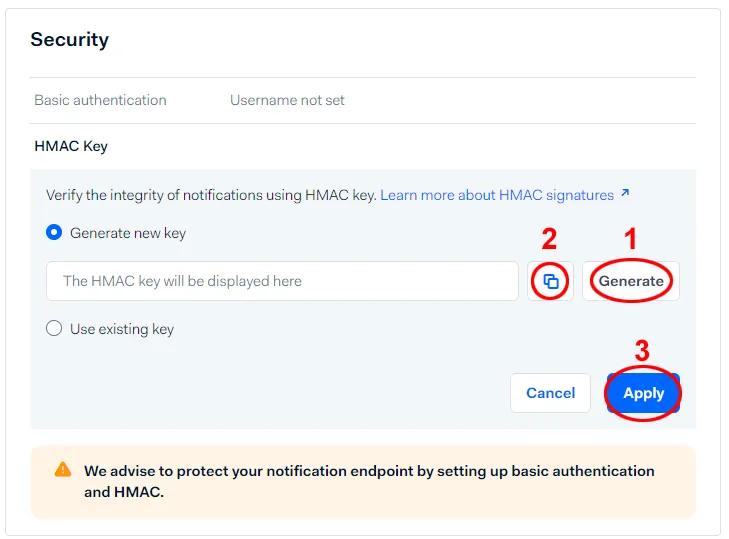
Task: Click the red number 2 annotation
Action: click(x=549, y=239)
